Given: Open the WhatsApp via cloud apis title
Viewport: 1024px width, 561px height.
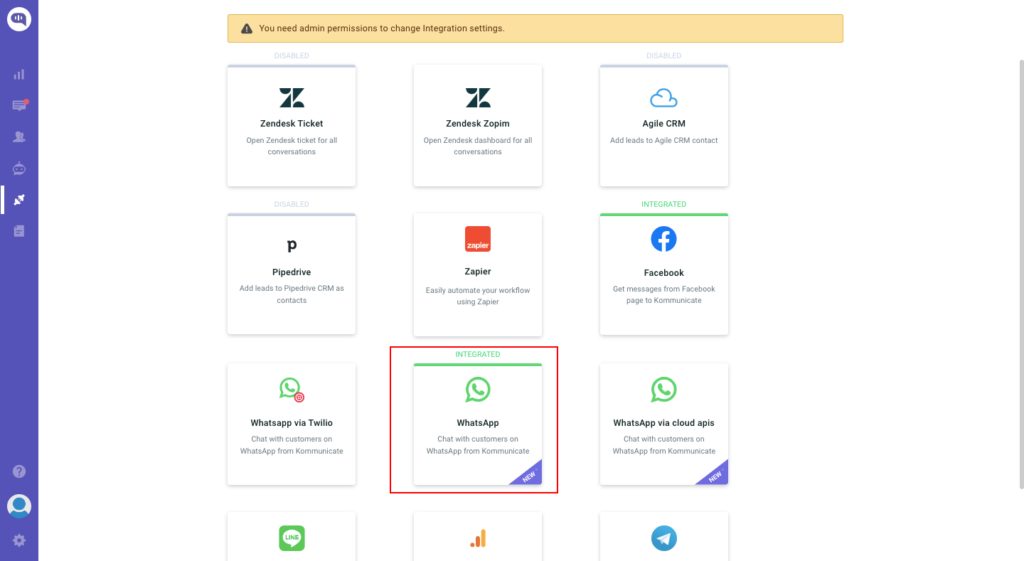Looking at the screenshot, I should (664, 423).
